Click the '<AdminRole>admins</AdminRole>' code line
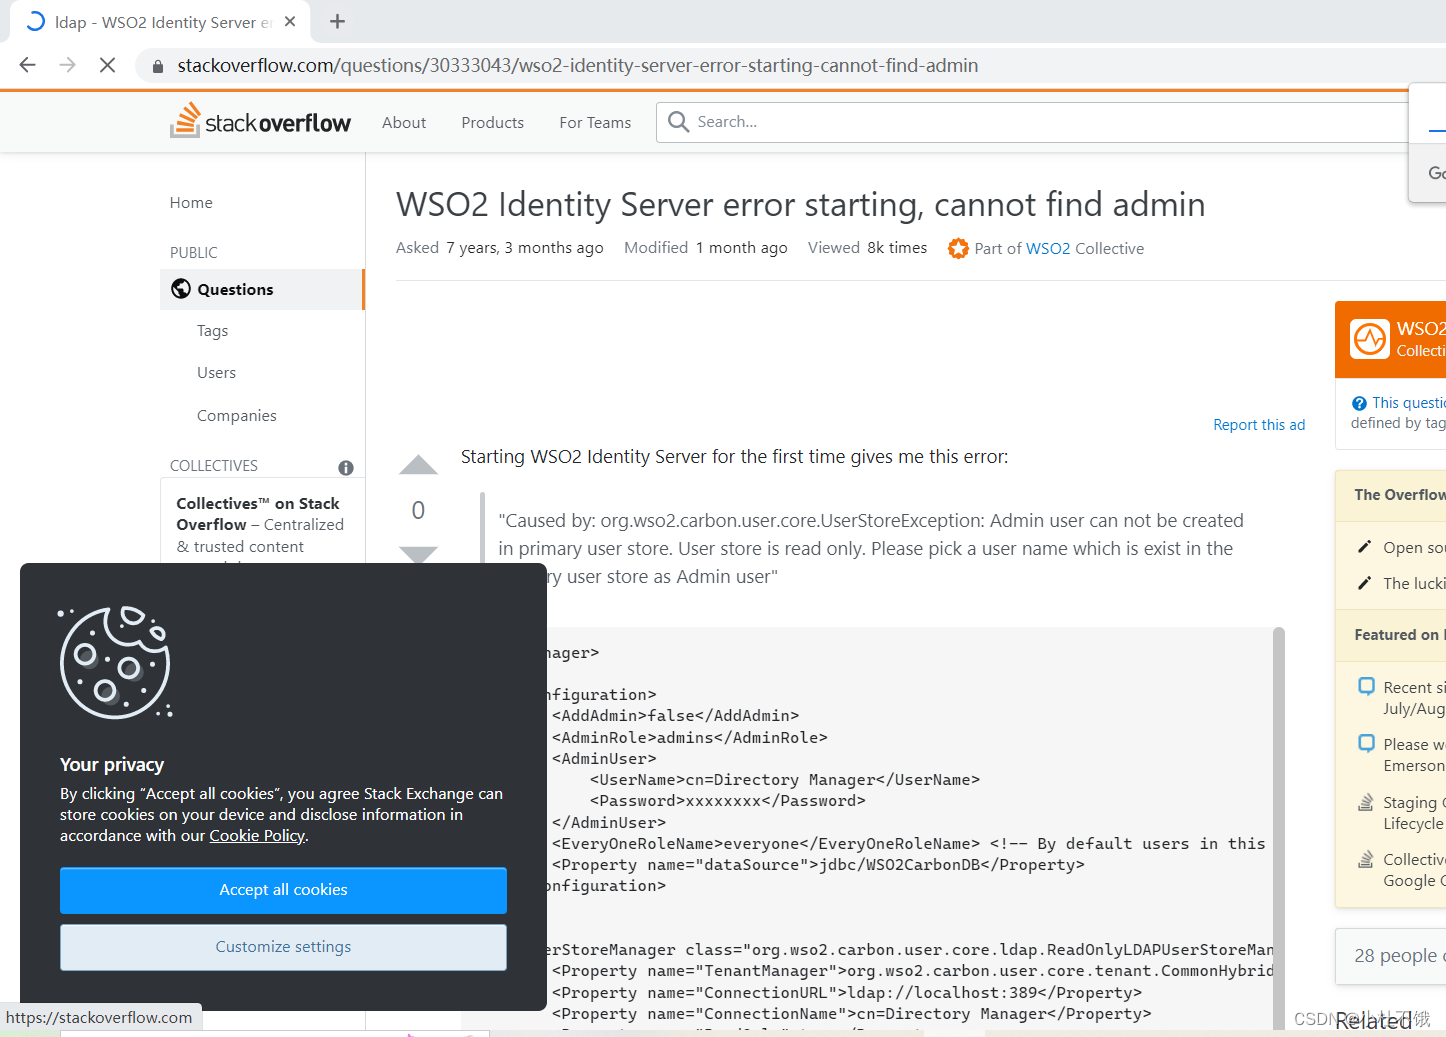This screenshot has width=1446, height=1037. coord(690,738)
